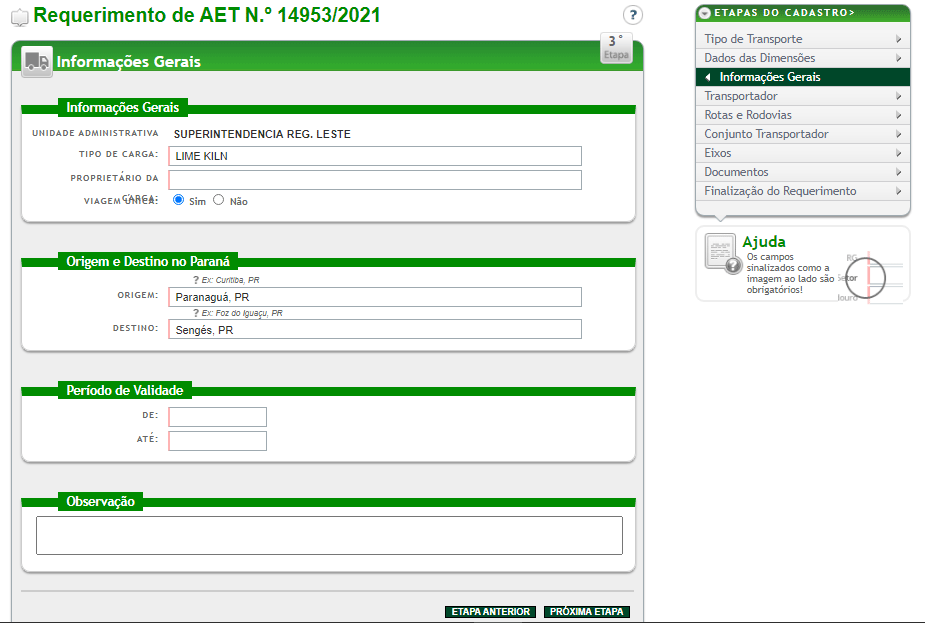Open the Transportador step
Screen dimensions: 925x623
point(741,96)
